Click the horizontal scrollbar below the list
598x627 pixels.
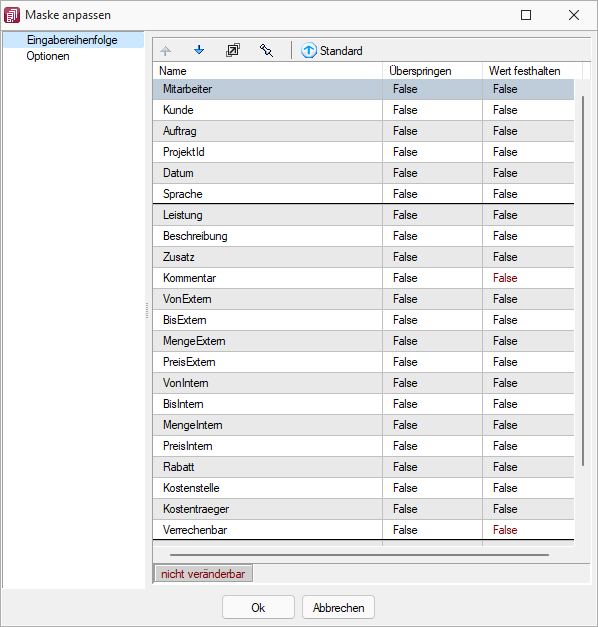[x=359, y=555]
